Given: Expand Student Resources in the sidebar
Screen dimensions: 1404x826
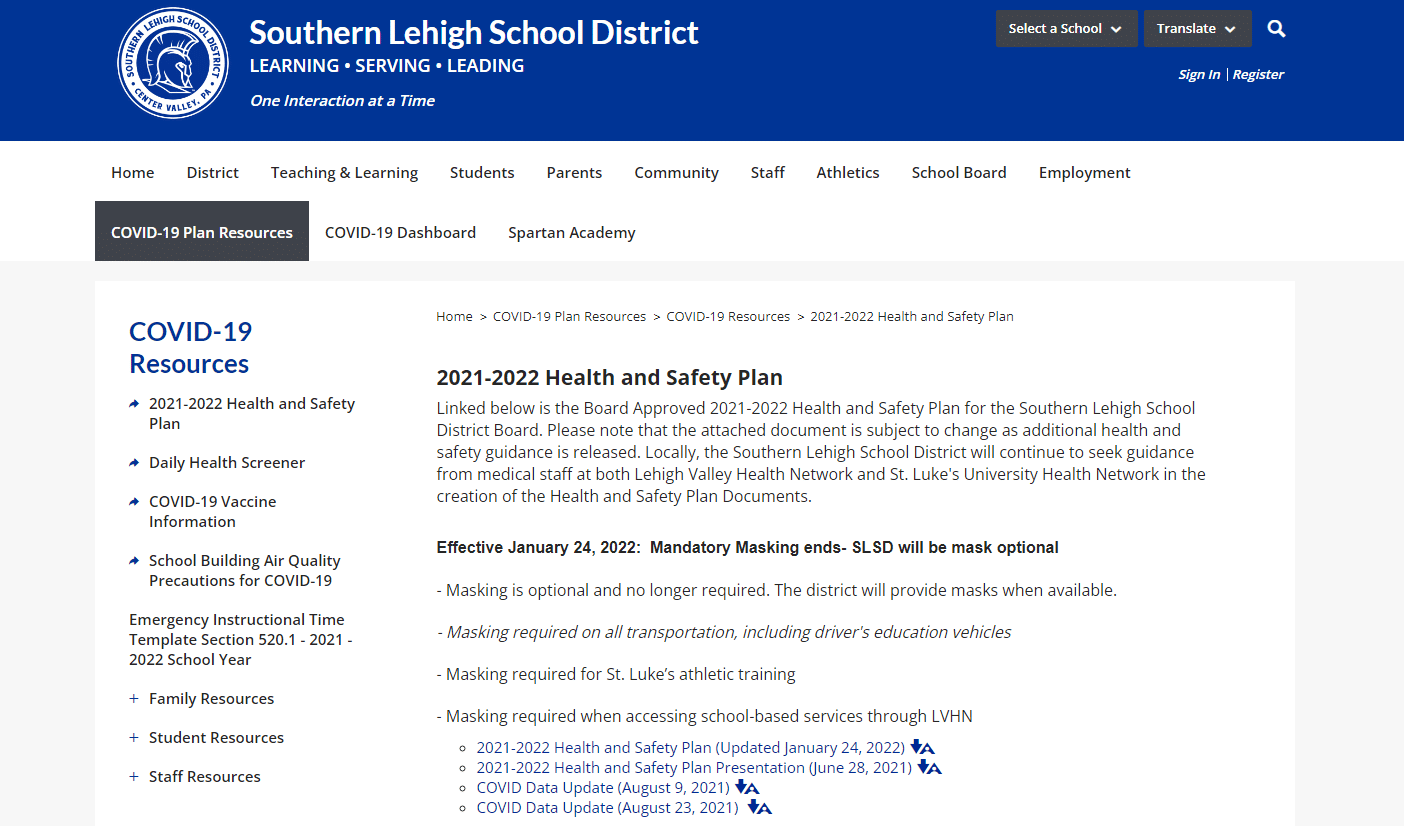Looking at the screenshot, I should [x=133, y=737].
